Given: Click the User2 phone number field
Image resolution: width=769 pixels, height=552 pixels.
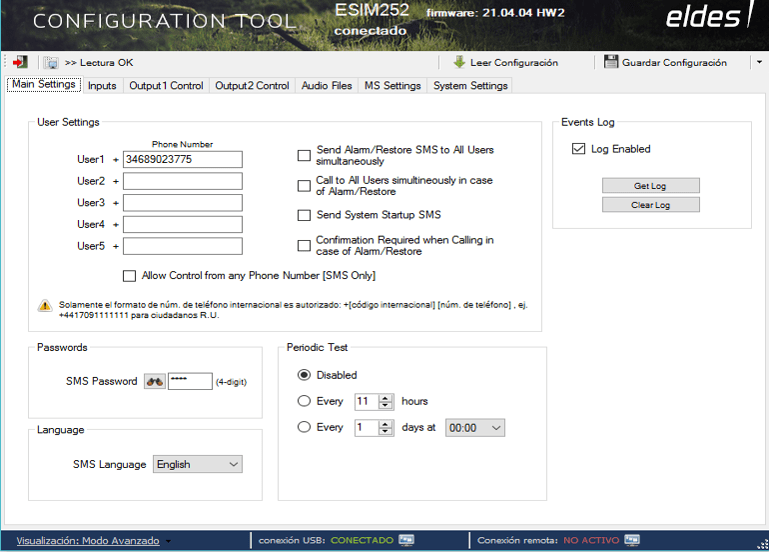Looking at the screenshot, I should [182, 181].
